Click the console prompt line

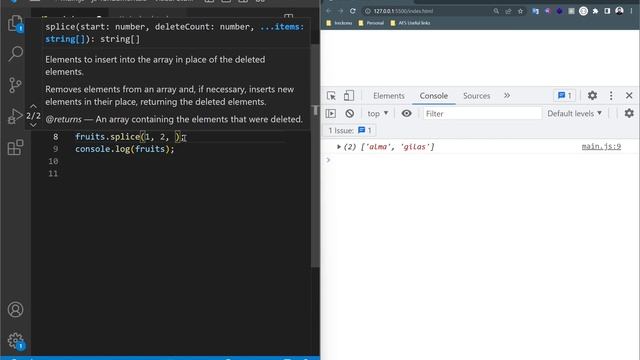click(x=480, y=160)
